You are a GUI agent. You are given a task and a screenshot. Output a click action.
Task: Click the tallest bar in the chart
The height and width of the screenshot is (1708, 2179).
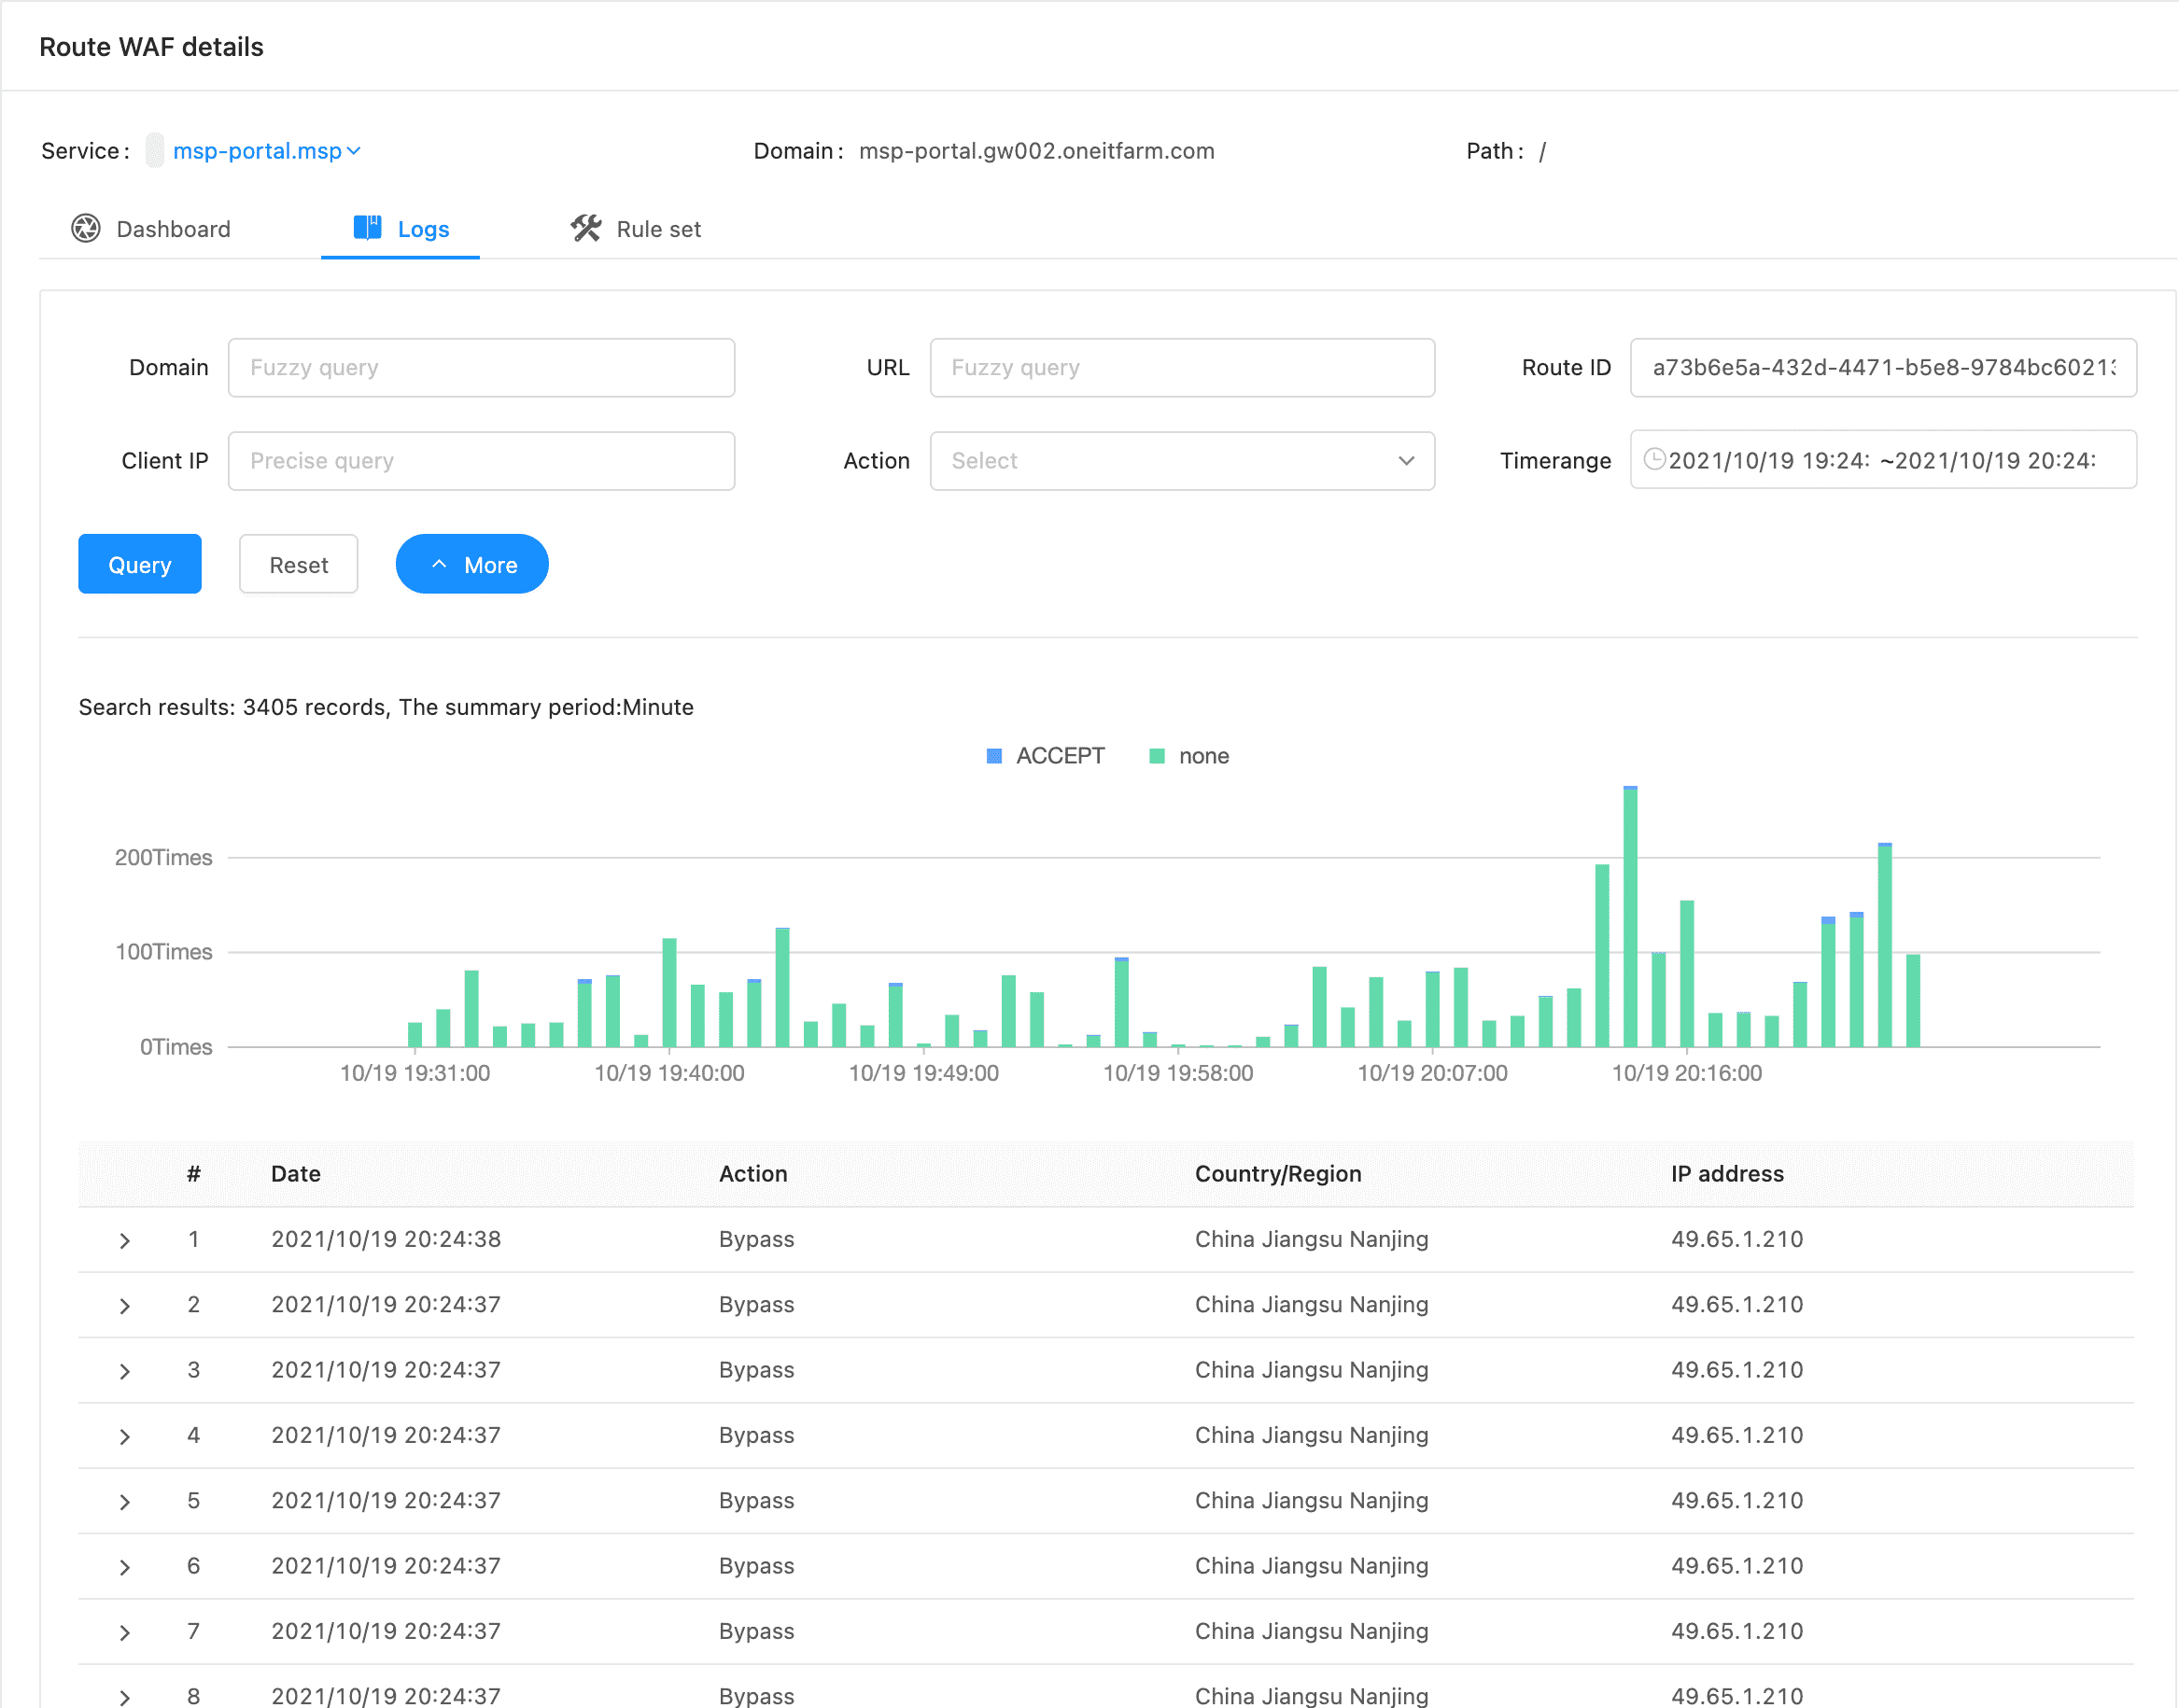[1630, 917]
